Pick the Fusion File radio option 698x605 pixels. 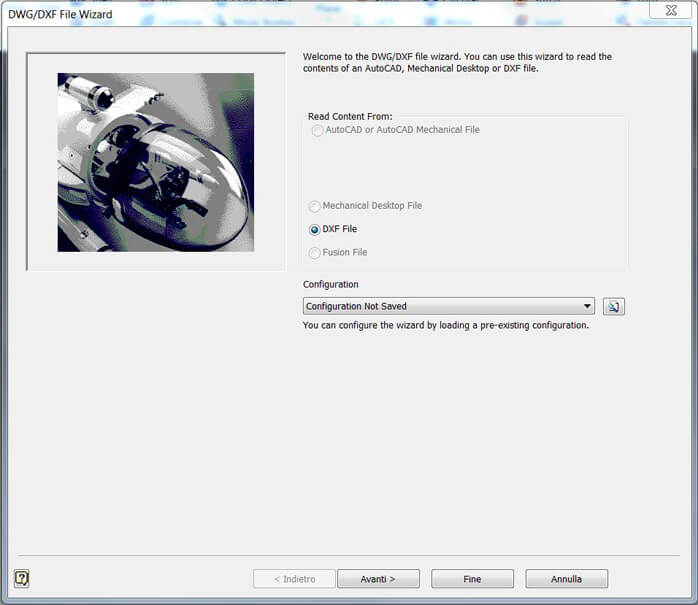(x=314, y=253)
